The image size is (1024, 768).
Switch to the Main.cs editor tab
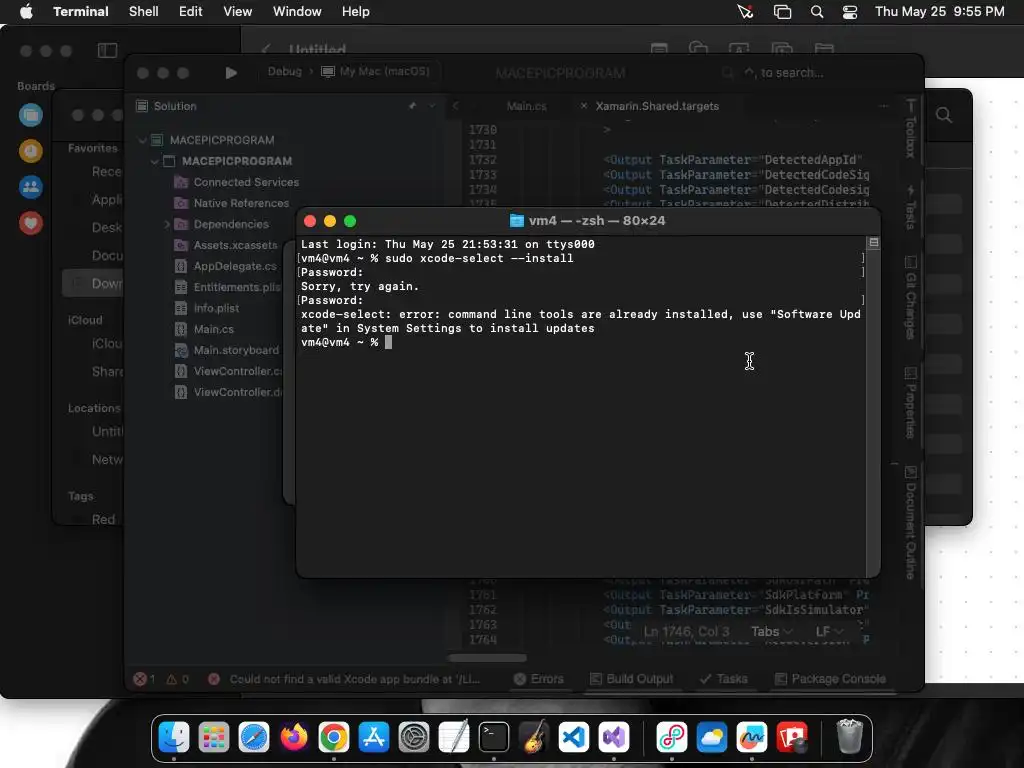[x=526, y=106]
